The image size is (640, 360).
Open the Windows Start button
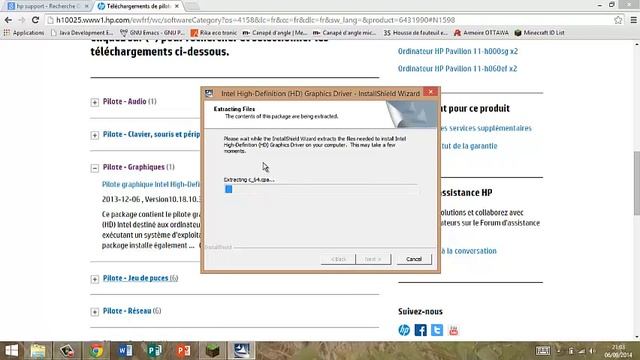pos(11,351)
